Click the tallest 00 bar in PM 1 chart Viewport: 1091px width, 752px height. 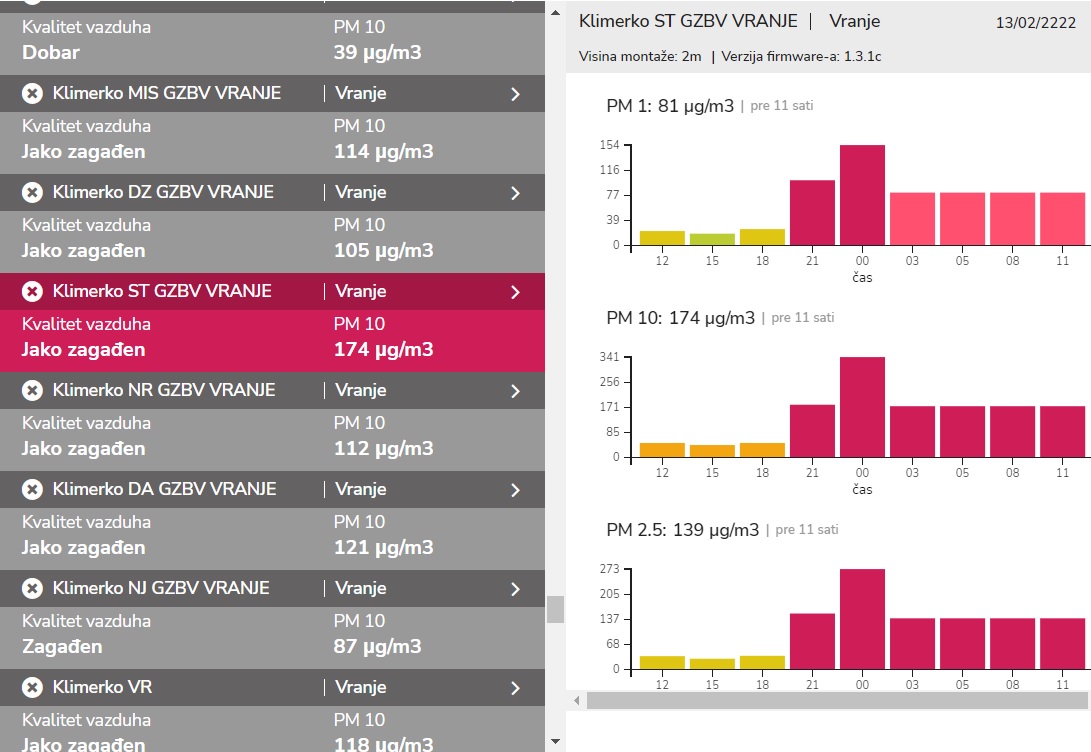pos(862,195)
